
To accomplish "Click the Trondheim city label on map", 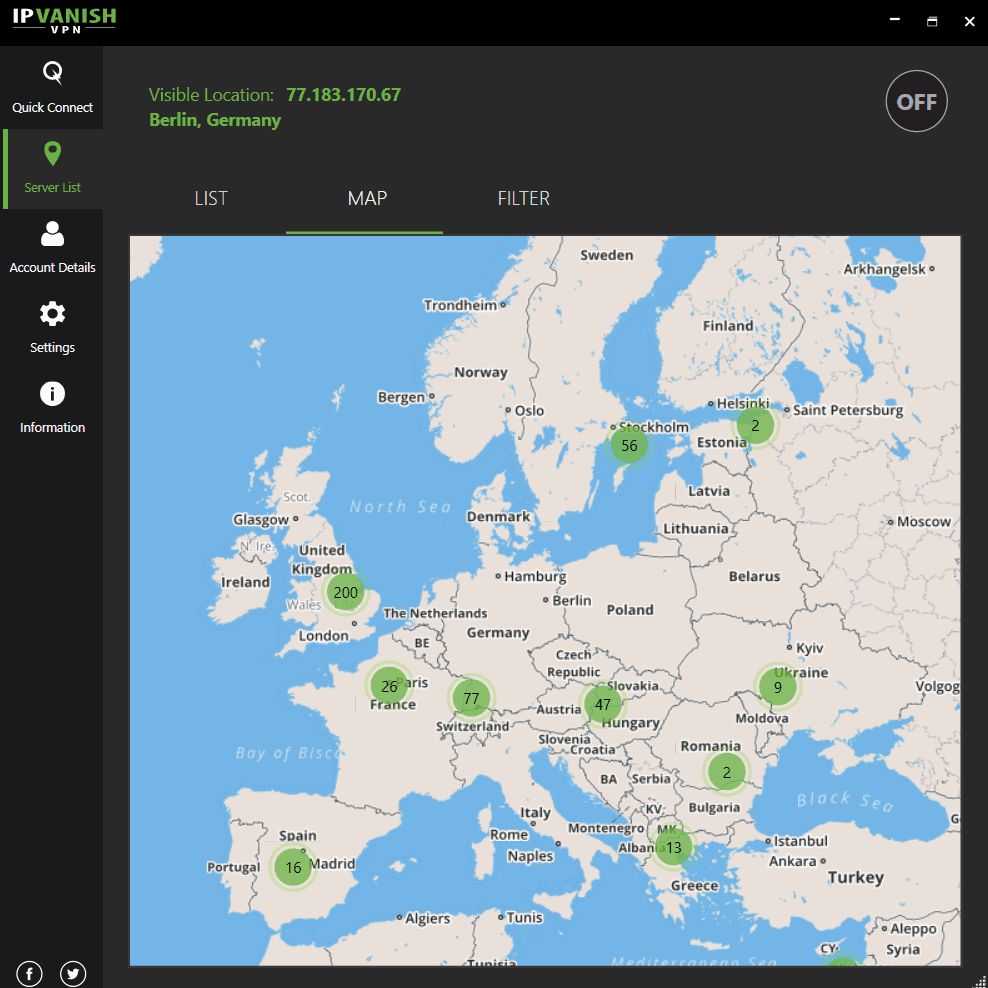I will point(460,305).
